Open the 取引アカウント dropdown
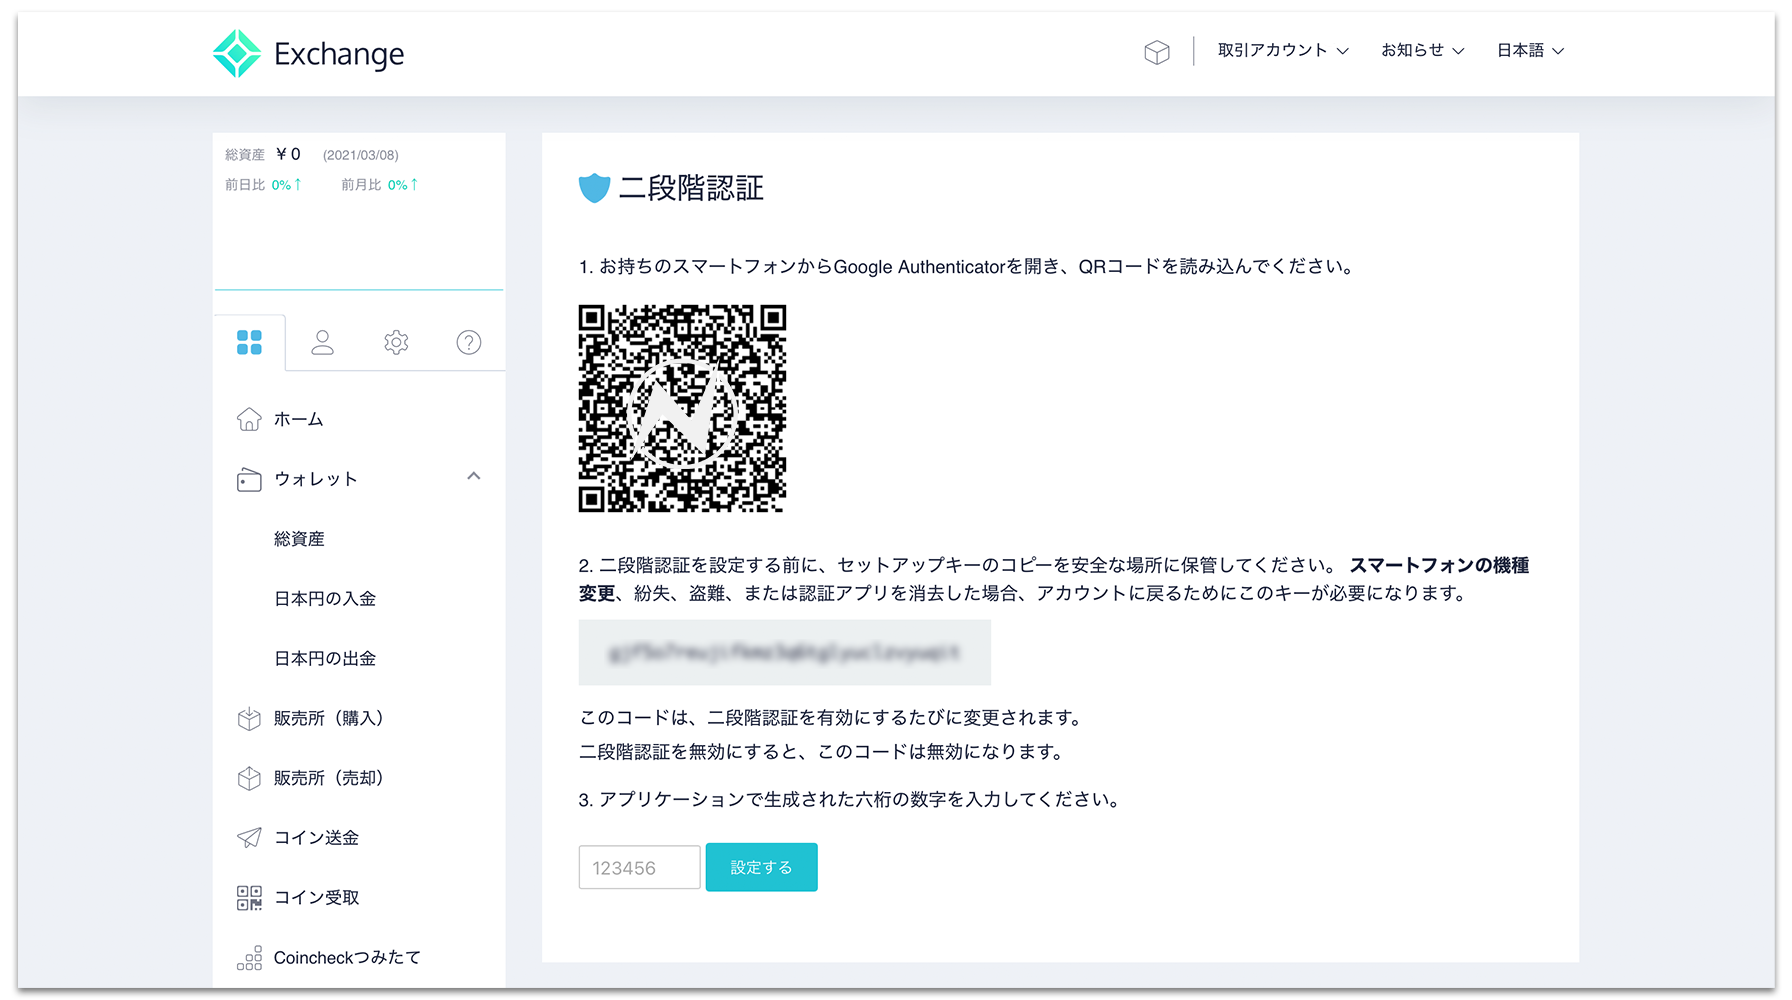 point(1281,50)
